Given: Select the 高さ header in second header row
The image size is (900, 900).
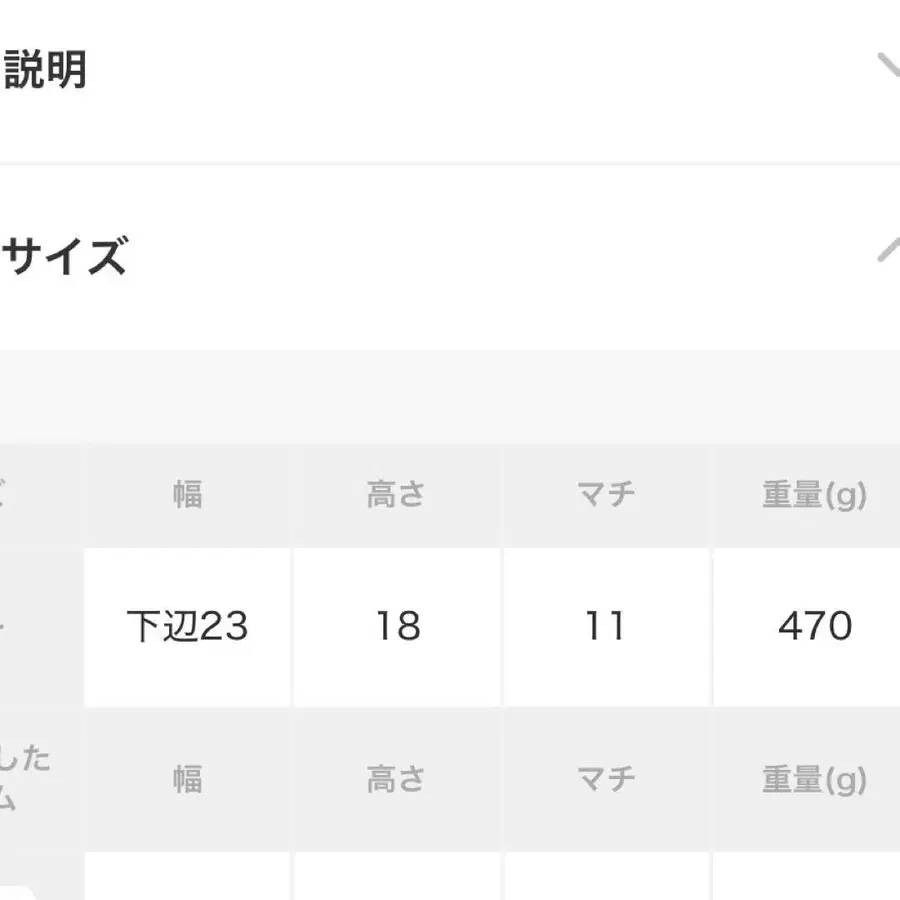Looking at the screenshot, I should tap(396, 779).
